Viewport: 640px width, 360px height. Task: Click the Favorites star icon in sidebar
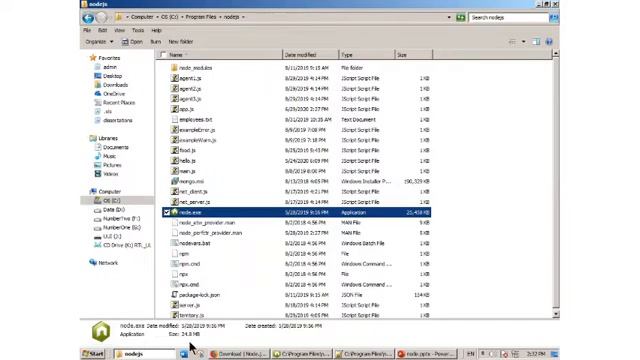pos(93,58)
